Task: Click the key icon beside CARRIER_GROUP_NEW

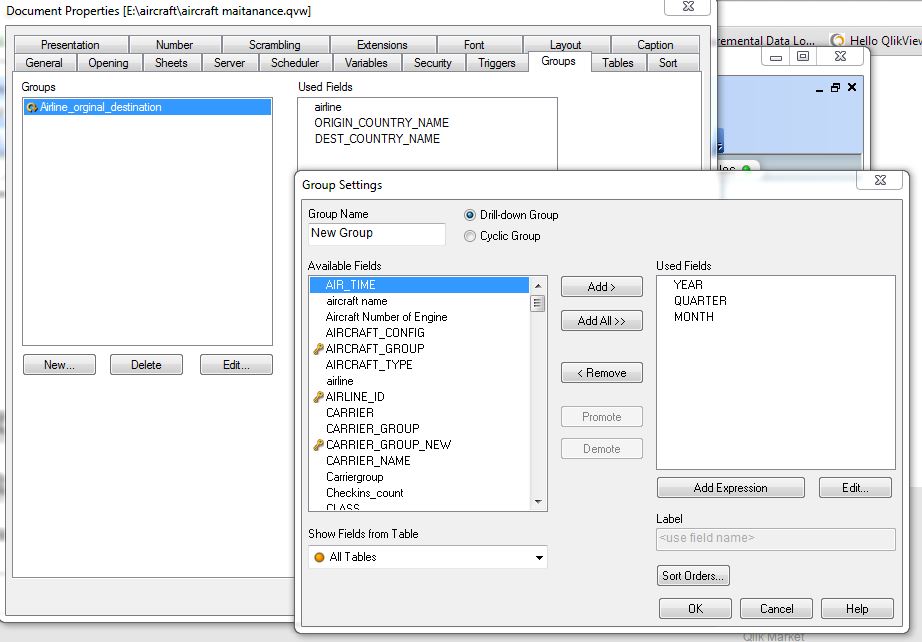Action: [x=318, y=445]
